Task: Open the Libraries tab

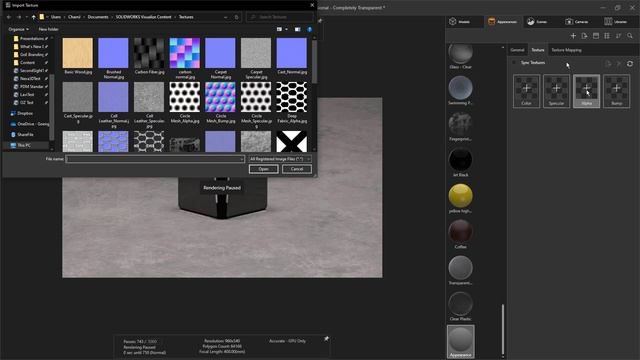Action: 616,22
